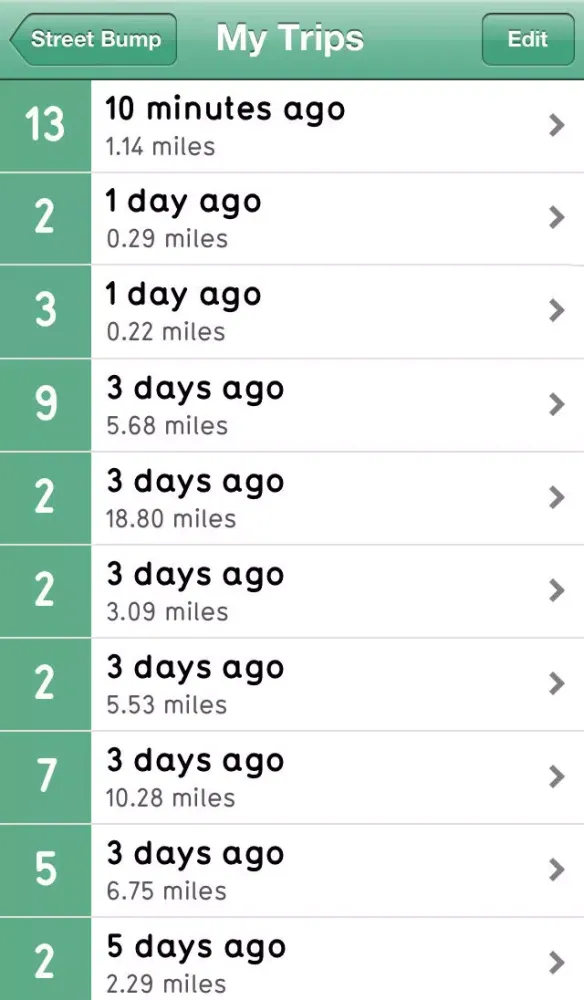The height and width of the screenshot is (1000, 584).
Task: Tap the My Trips title bar
Action: tap(290, 38)
